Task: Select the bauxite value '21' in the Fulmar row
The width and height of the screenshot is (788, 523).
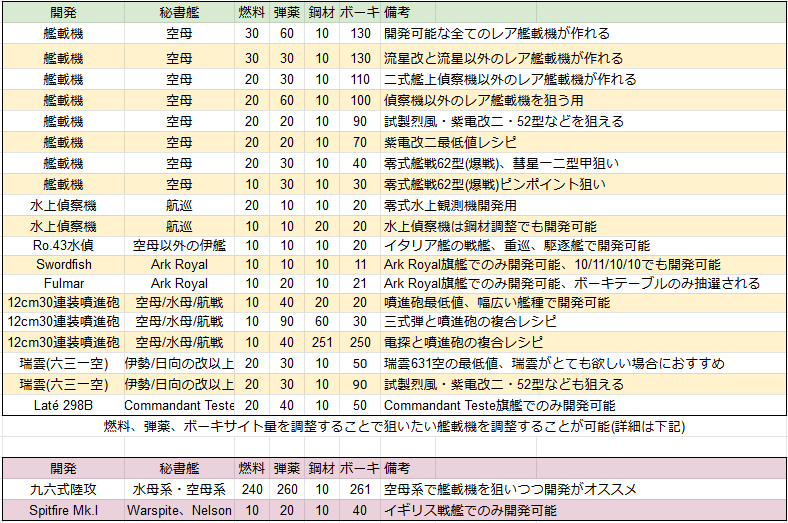Action: point(360,284)
